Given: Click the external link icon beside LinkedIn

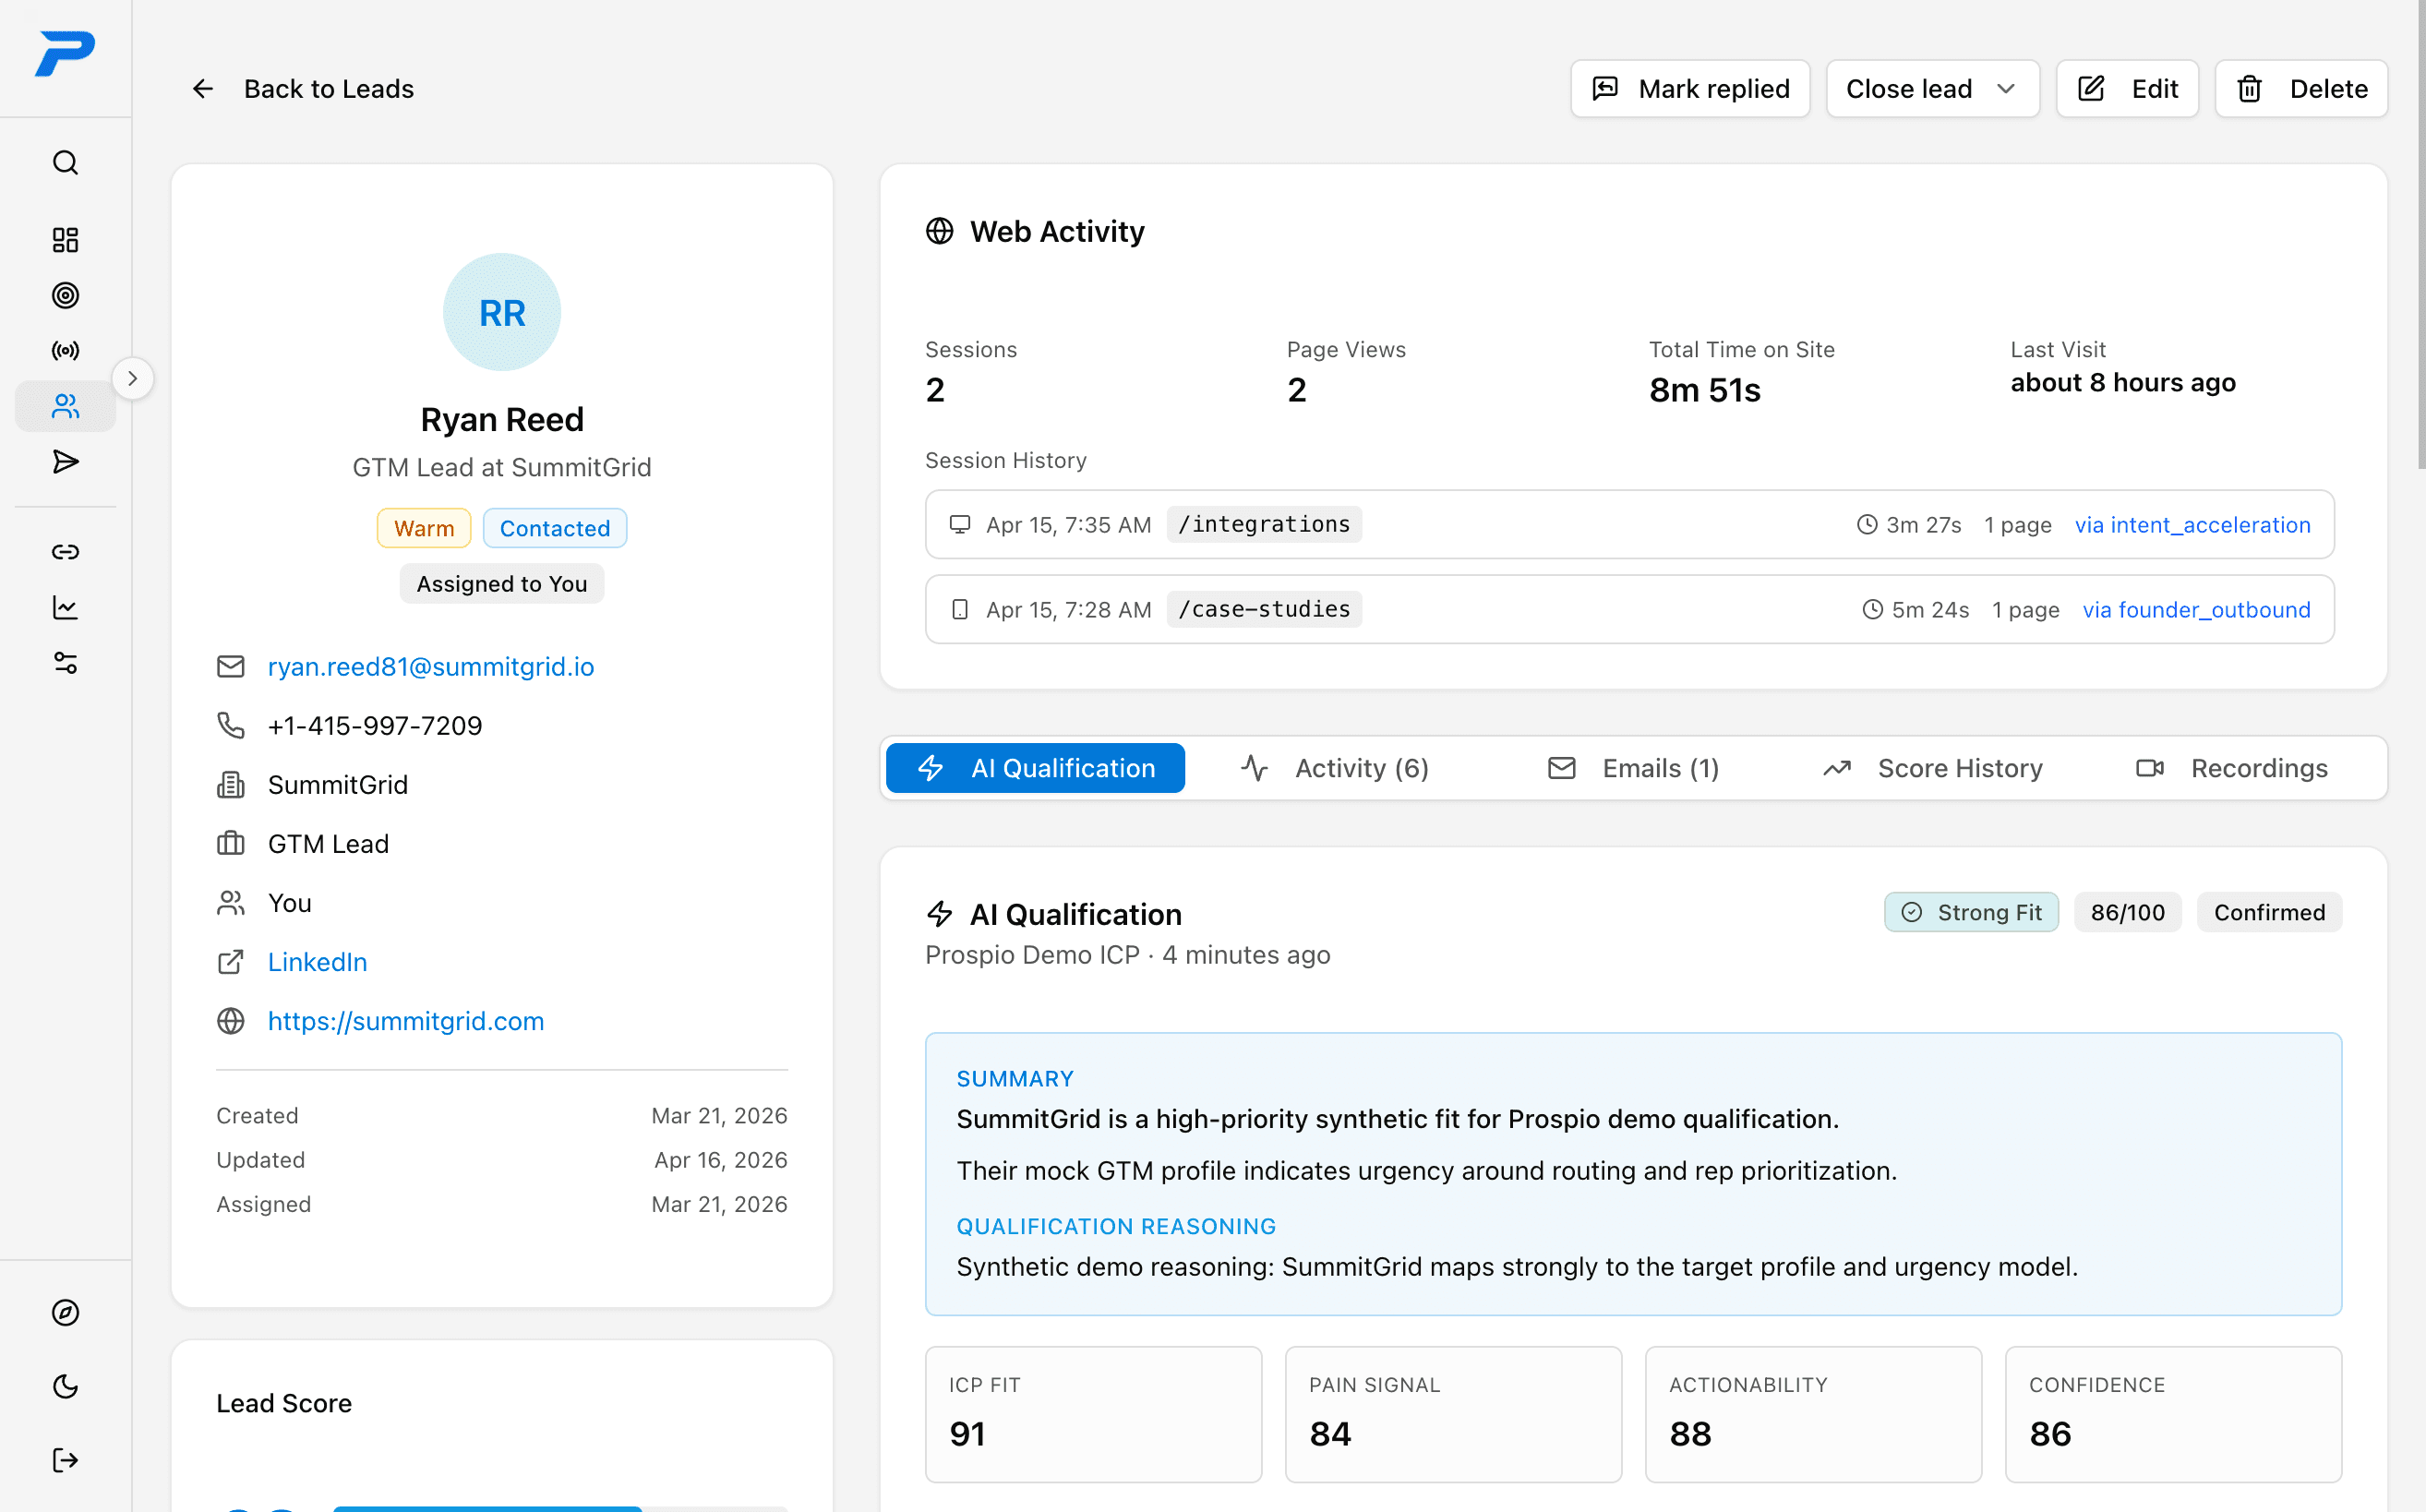Looking at the screenshot, I should 231,962.
